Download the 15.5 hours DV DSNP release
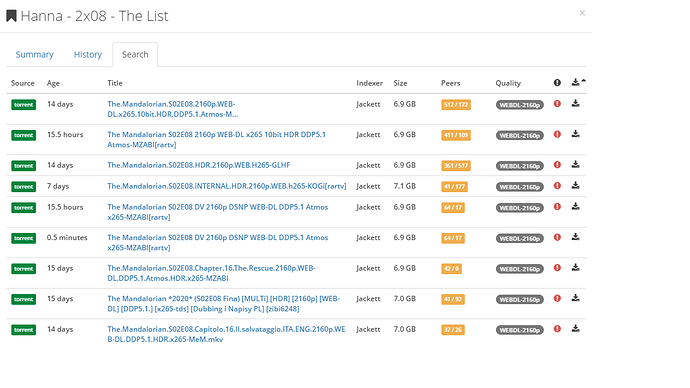The width and height of the screenshot is (690, 388). tap(575, 206)
